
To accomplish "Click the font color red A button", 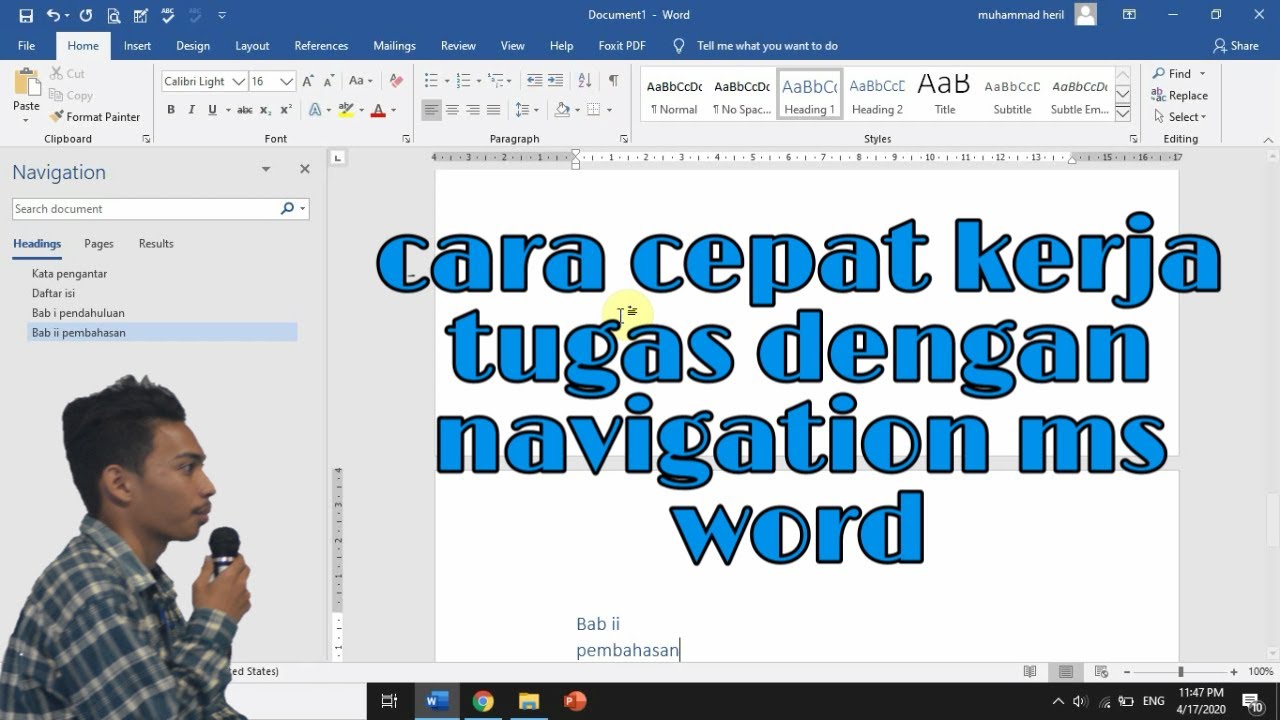I will tap(378, 110).
